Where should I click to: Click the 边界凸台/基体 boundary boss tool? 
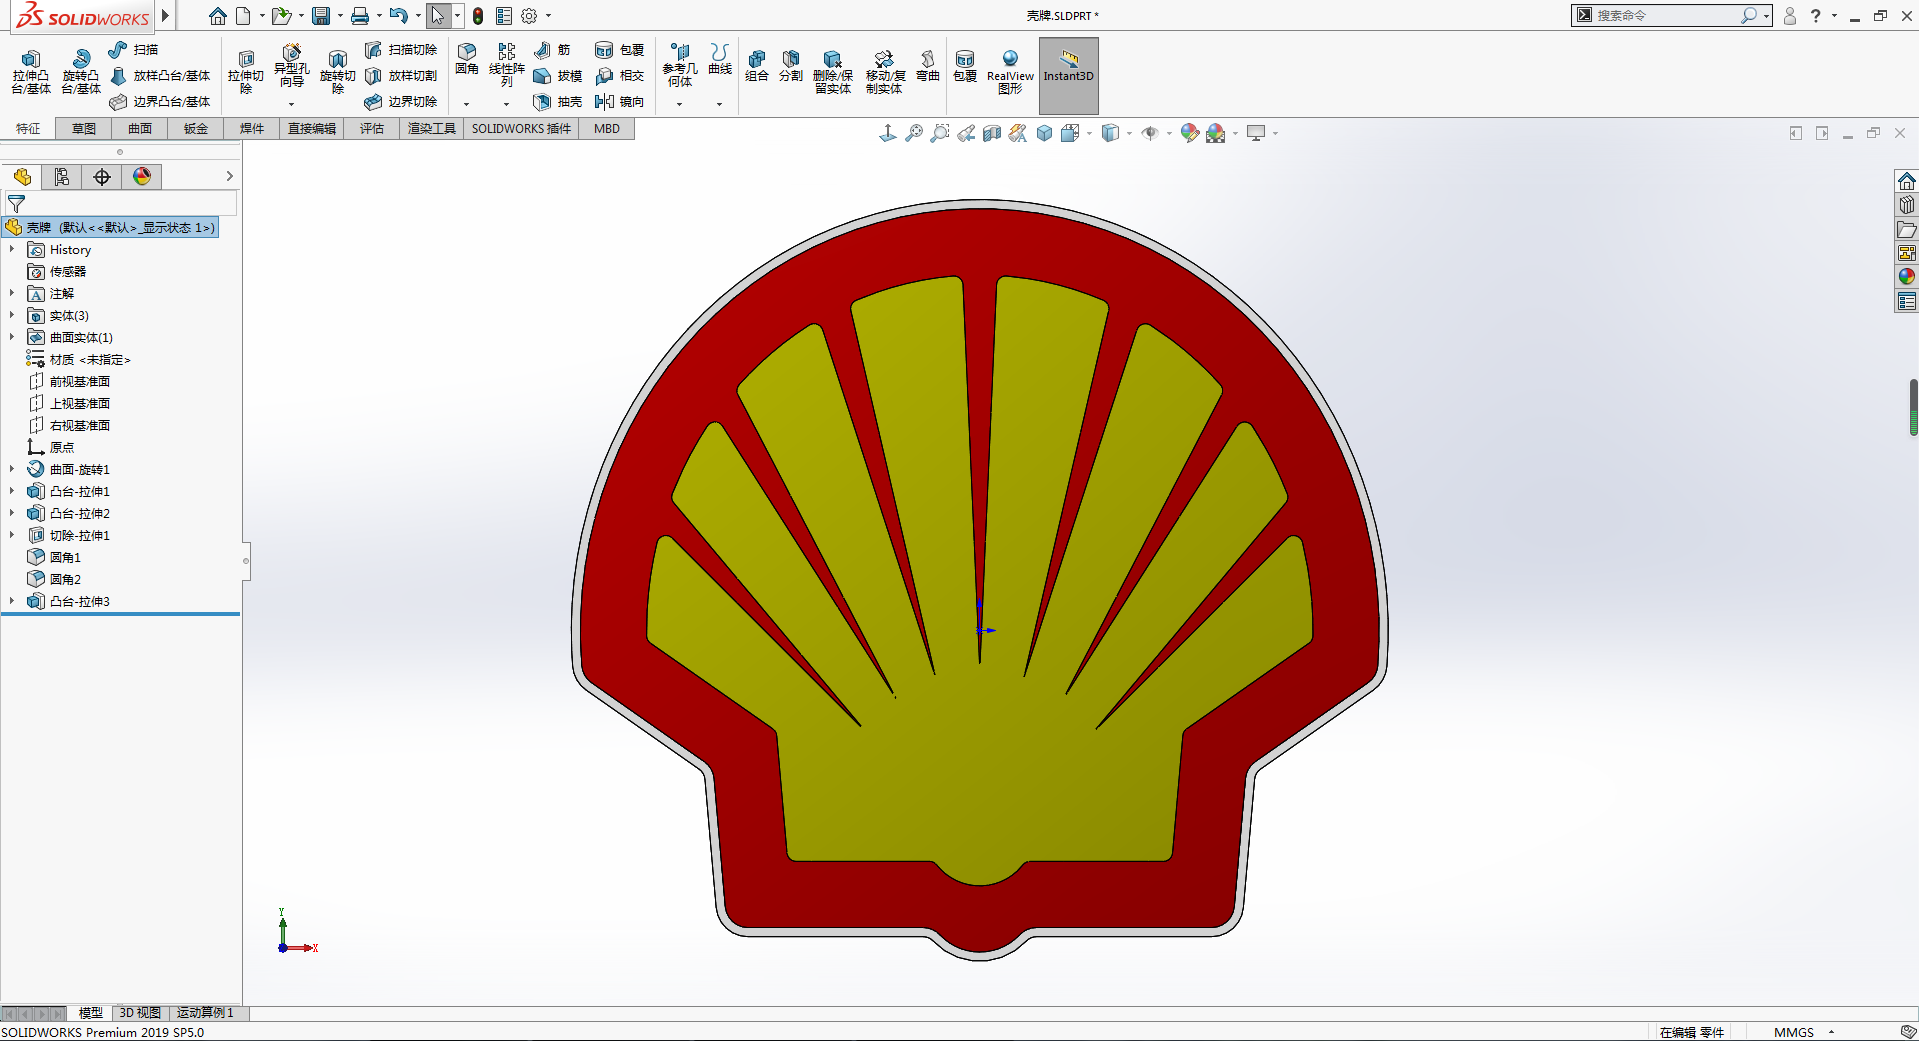pyautogui.click(x=160, y=102)
